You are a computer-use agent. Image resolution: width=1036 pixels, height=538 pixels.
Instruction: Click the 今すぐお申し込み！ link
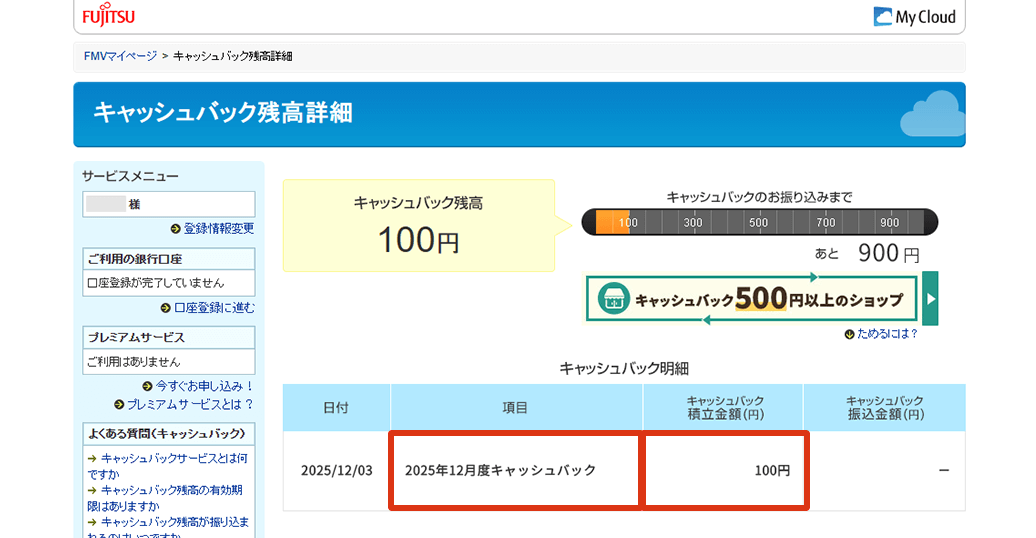tap(204, 386)
